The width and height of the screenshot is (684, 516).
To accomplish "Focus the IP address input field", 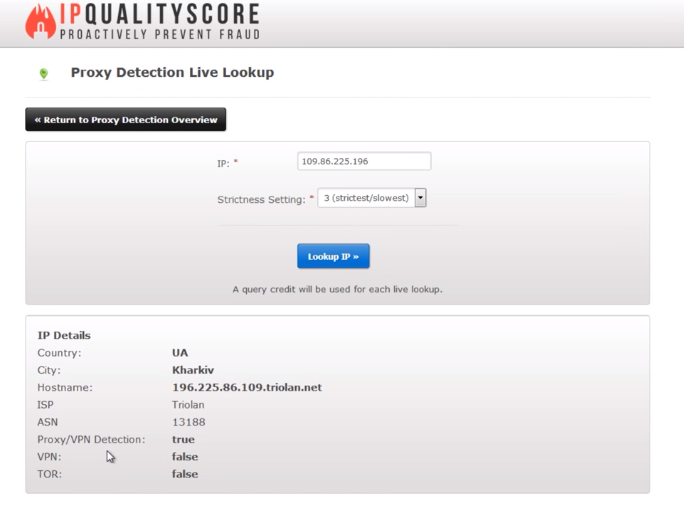I will click(364, 161).
